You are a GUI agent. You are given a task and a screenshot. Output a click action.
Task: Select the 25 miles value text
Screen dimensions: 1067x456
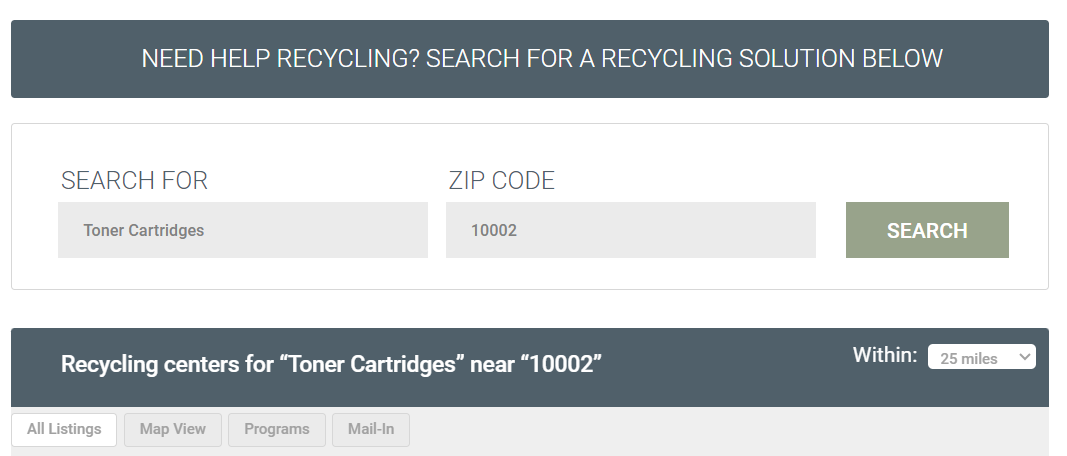pyautogui.click(x=968, y=358)
